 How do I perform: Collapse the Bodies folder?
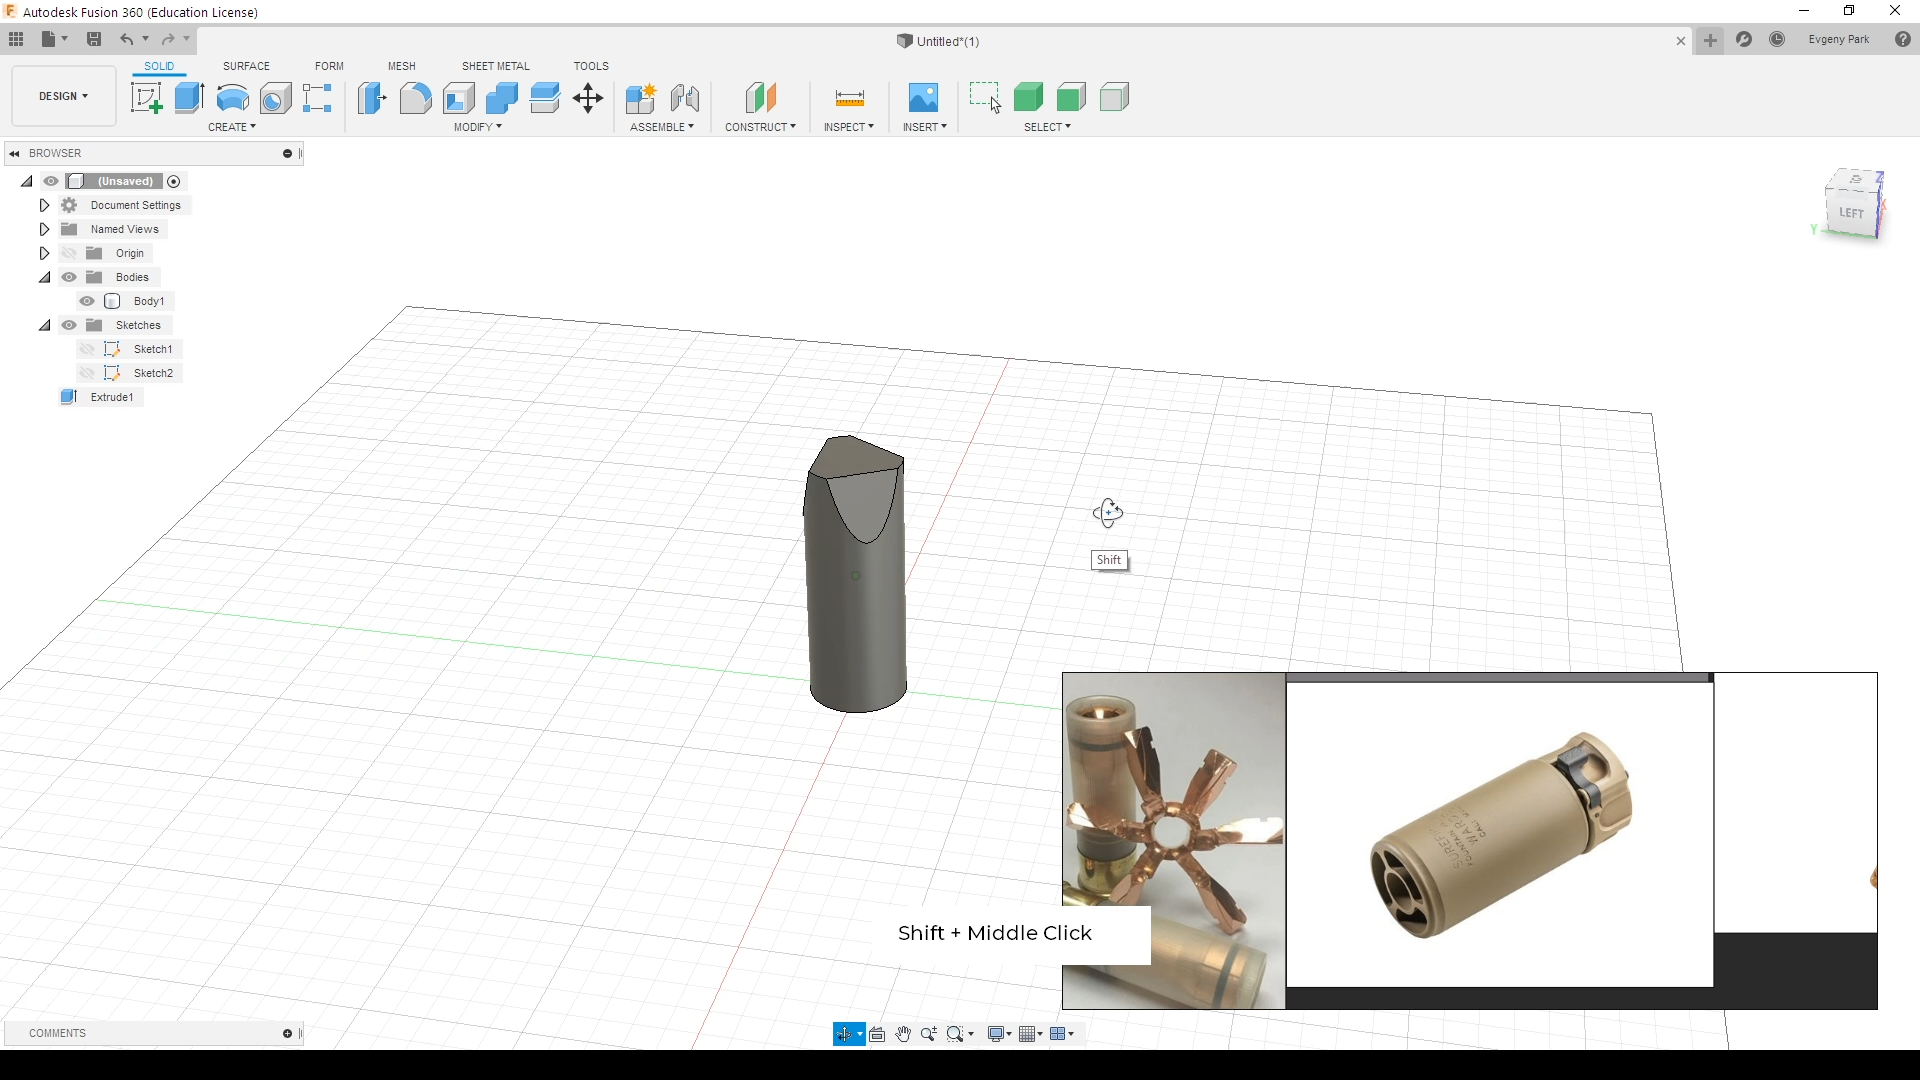(x=44, y=277)
